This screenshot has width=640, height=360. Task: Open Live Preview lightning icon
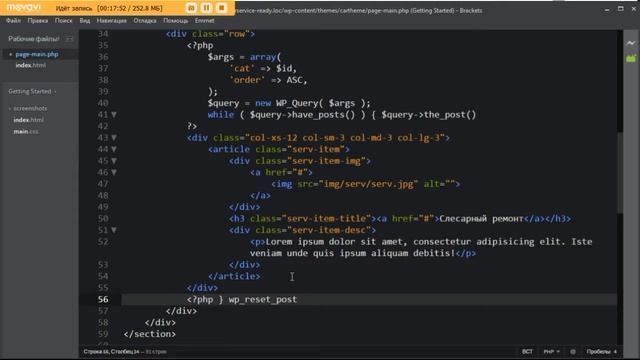coord(631,43)
